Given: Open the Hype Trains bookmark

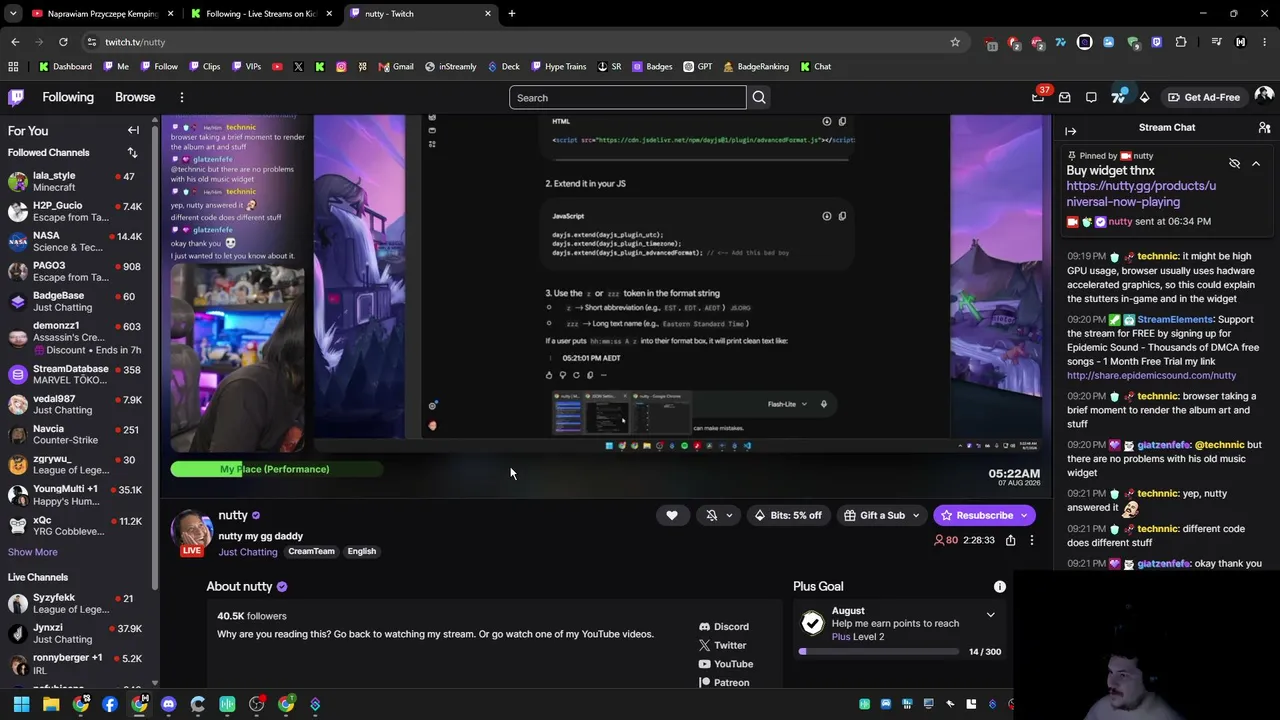Looking at the screenshot, I should (559, 67).
